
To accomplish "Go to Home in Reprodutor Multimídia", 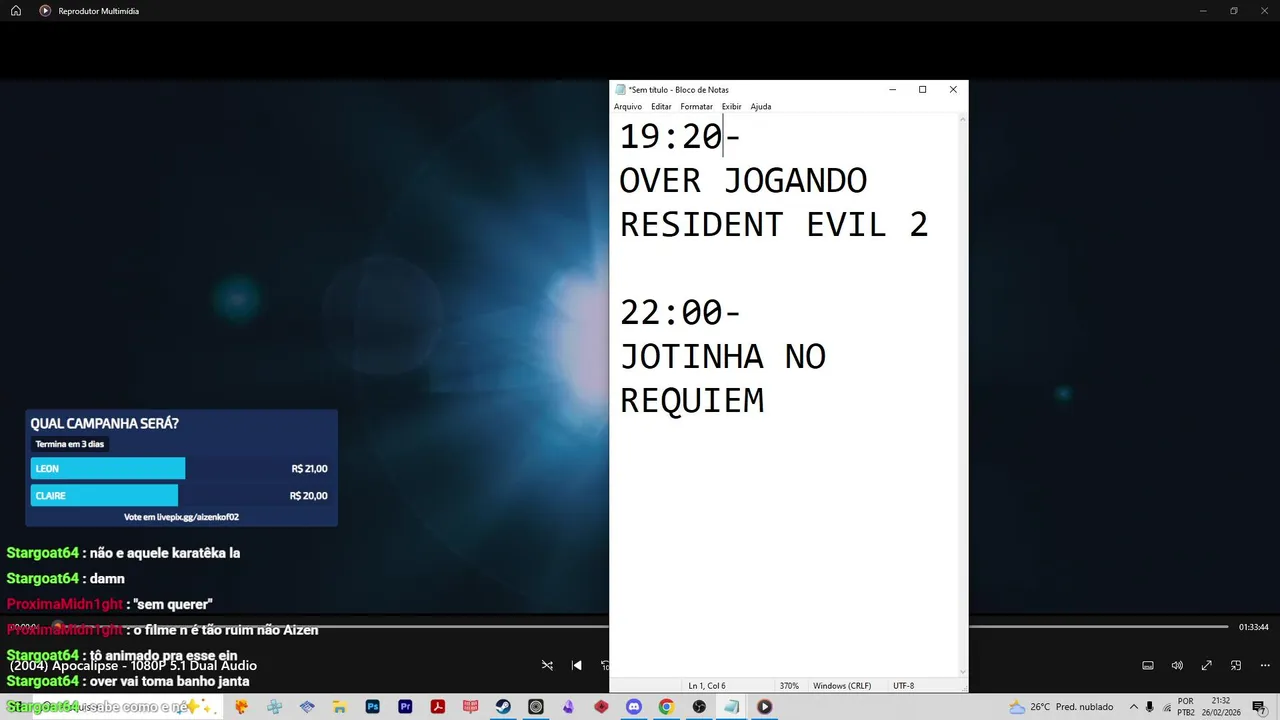I will [x=16, y=11].
